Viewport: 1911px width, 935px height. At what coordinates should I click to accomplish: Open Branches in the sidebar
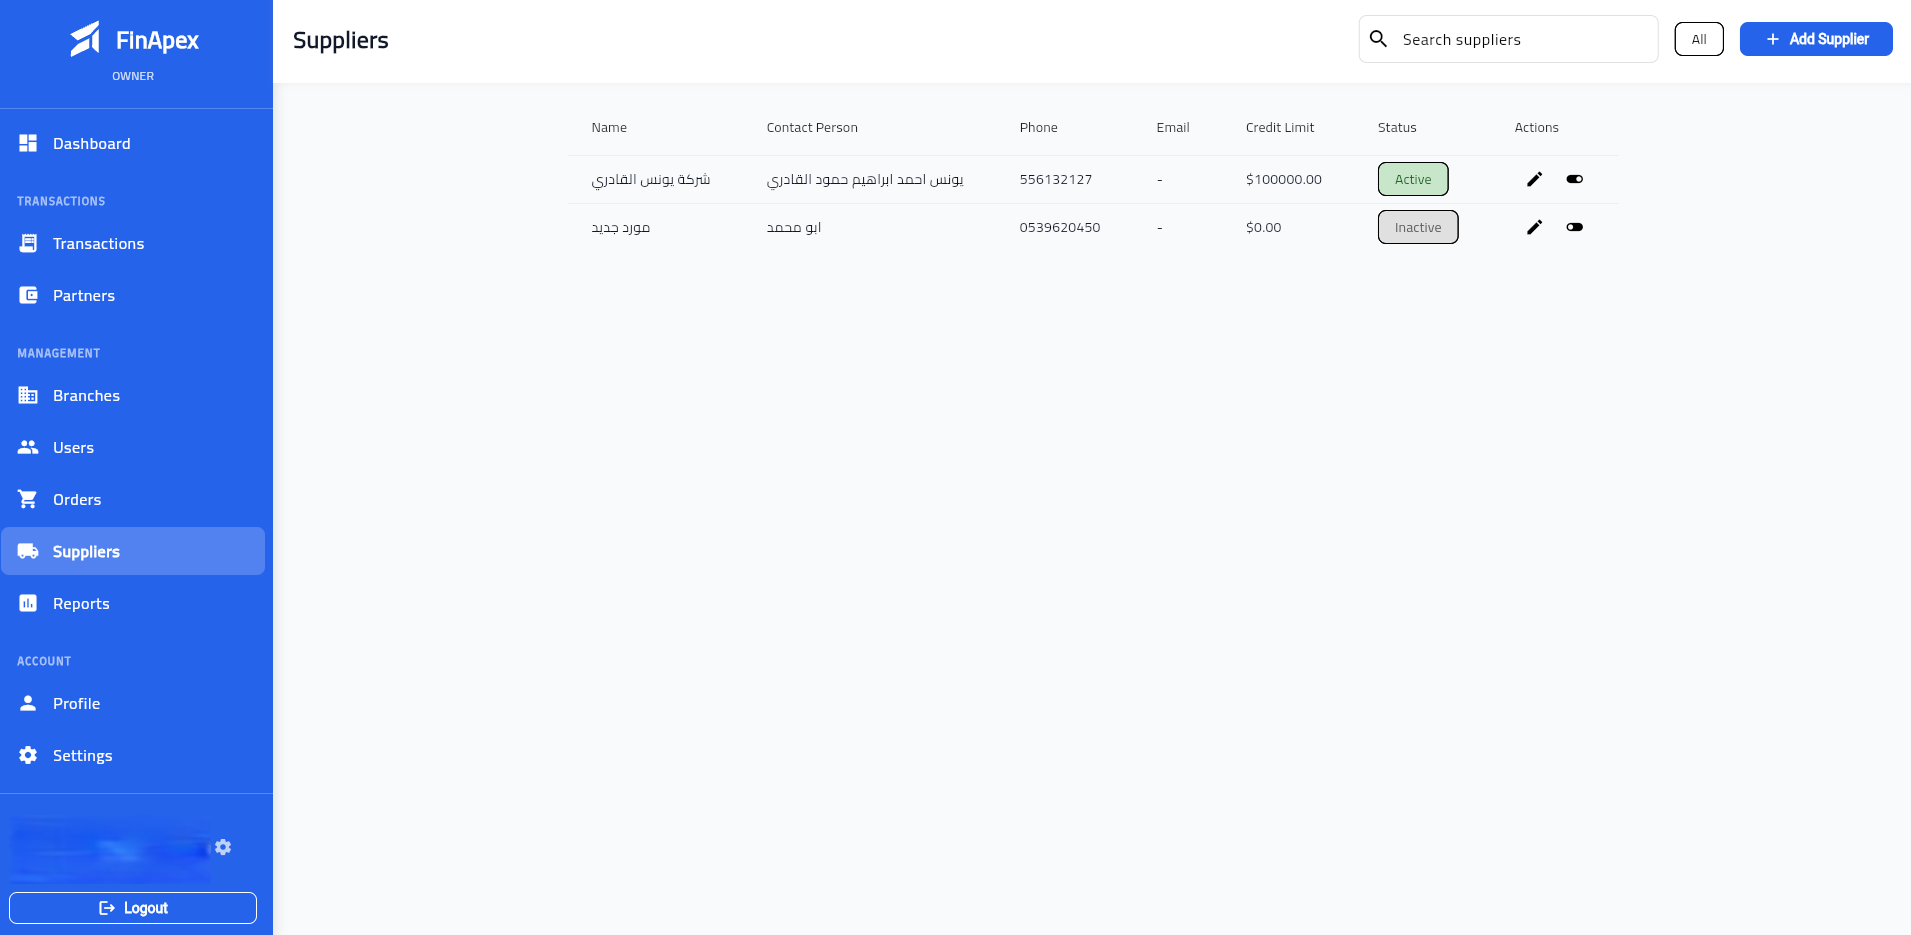click(x=133, y=396)
